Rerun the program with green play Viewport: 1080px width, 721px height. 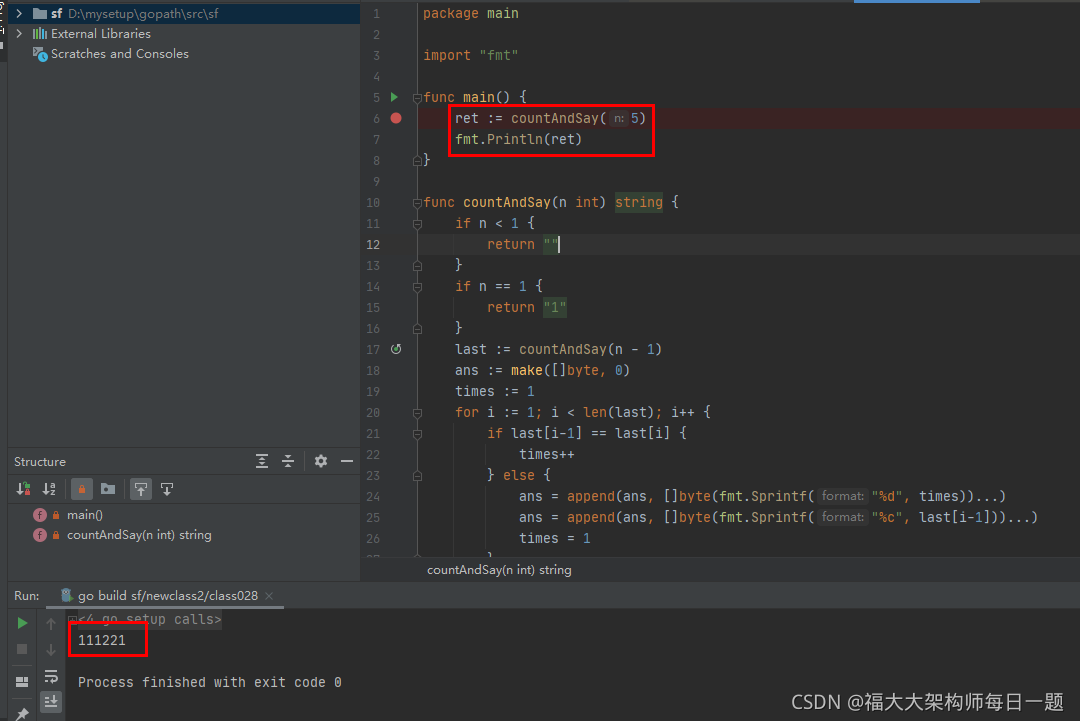pos(22,623)
